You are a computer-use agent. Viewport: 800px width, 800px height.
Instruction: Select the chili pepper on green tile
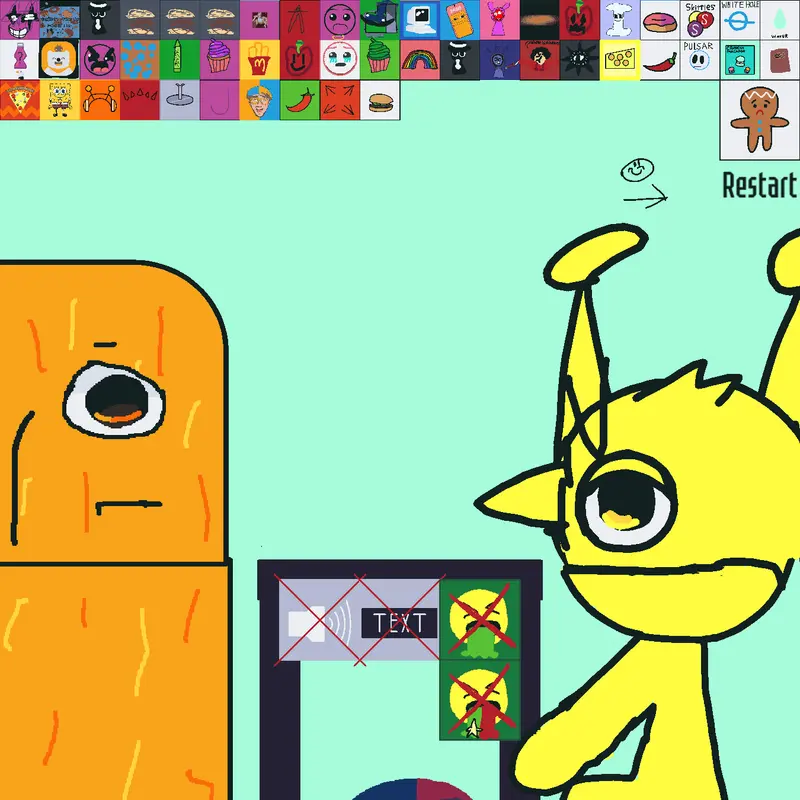coord(299,100)
